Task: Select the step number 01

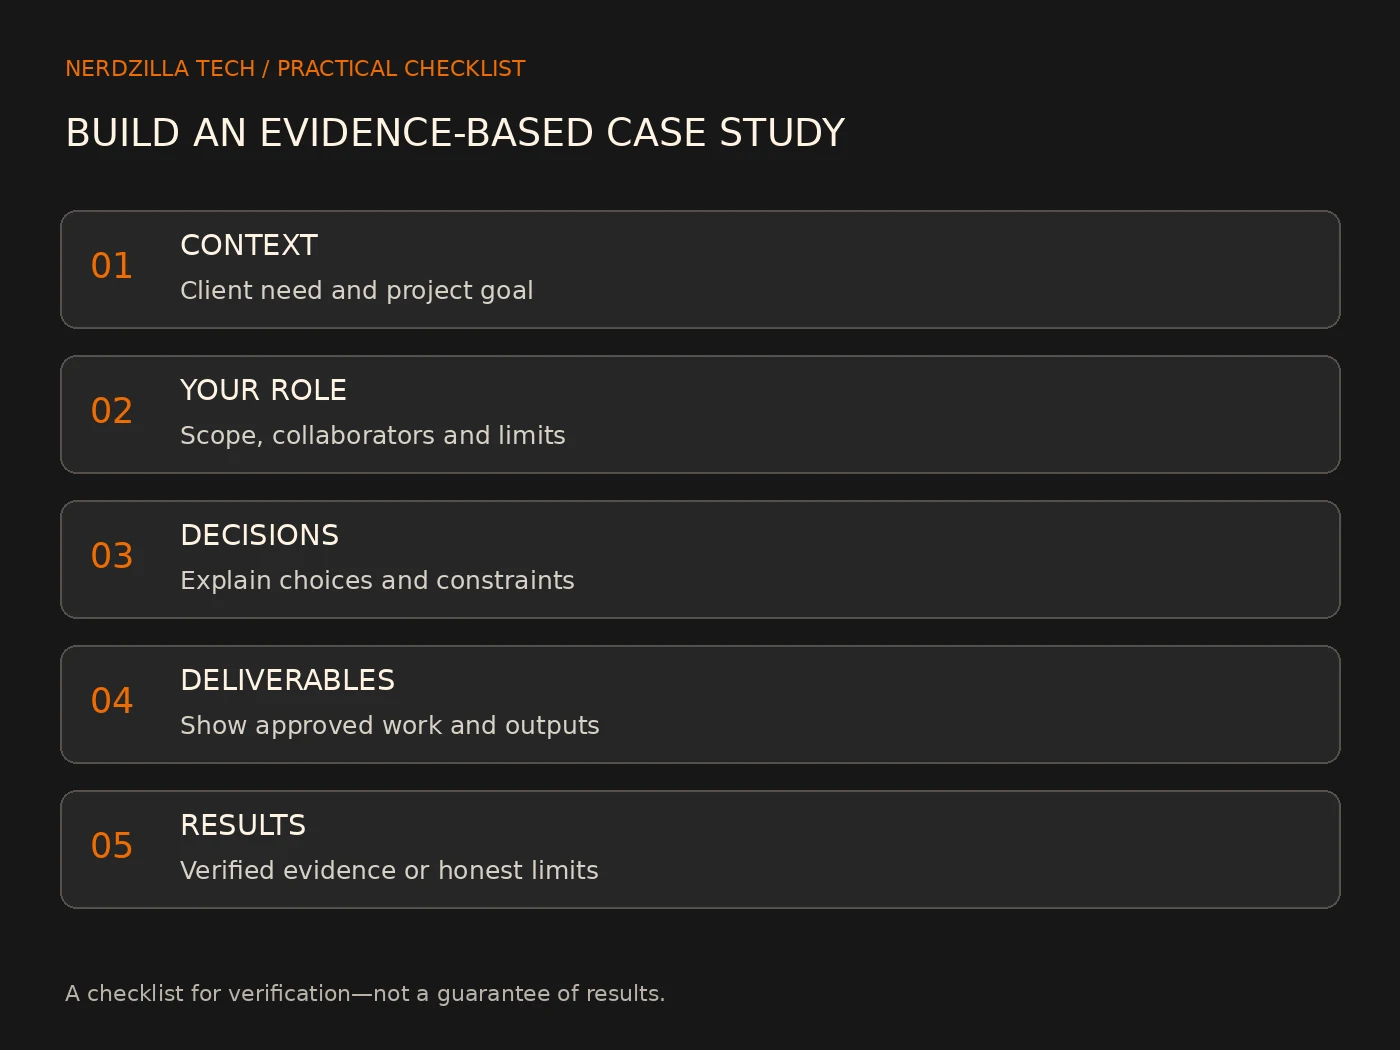Action: pos(112,266)
